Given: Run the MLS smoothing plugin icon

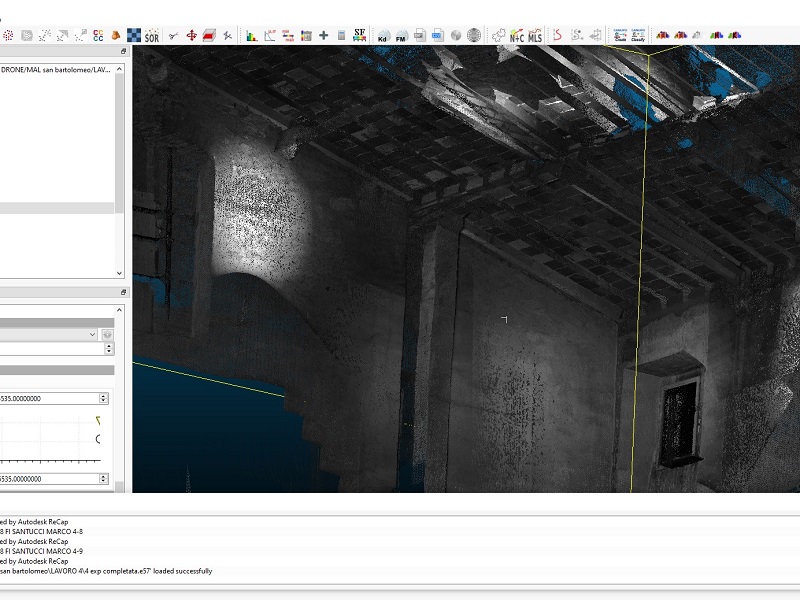Looking at the screenshot, I should 535,36.
